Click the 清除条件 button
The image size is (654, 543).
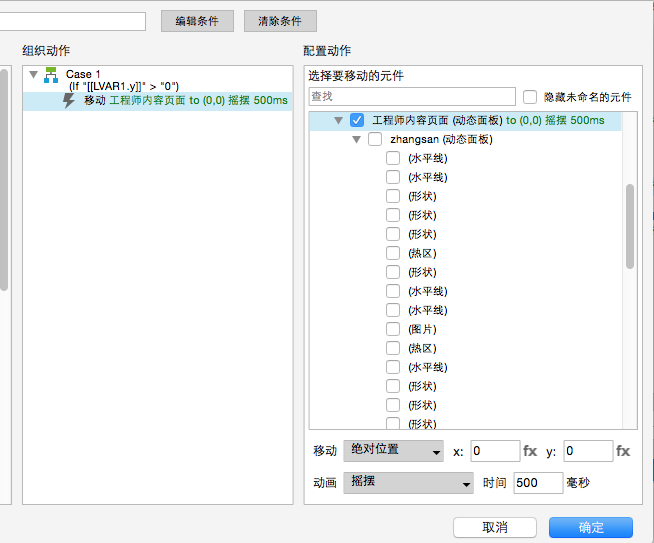(x=280, y=21)
